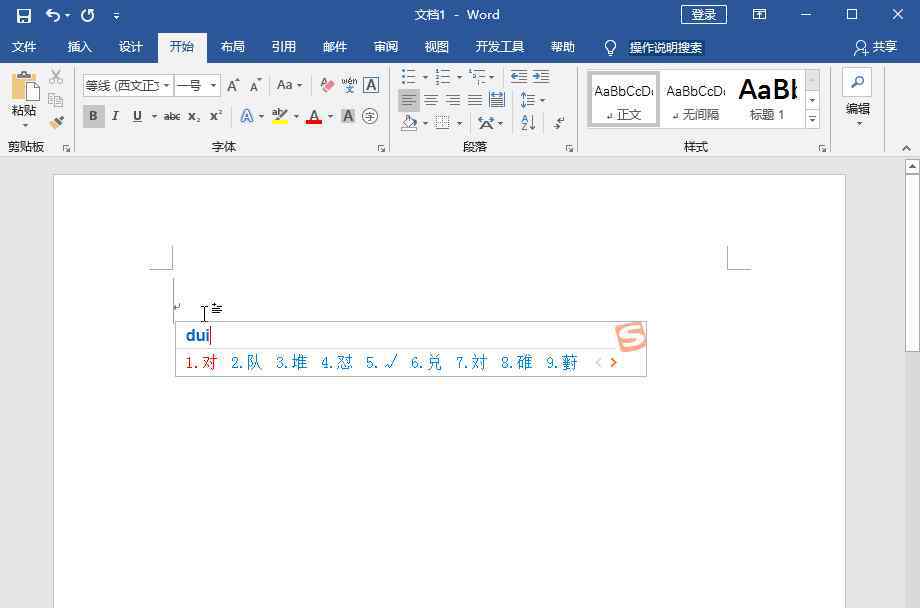Image resolution: width=920 pixels, height=608 pixels.
Task: Go to next IME candidate page arrow
Action: pyautogui.click(x=614, y=363)
